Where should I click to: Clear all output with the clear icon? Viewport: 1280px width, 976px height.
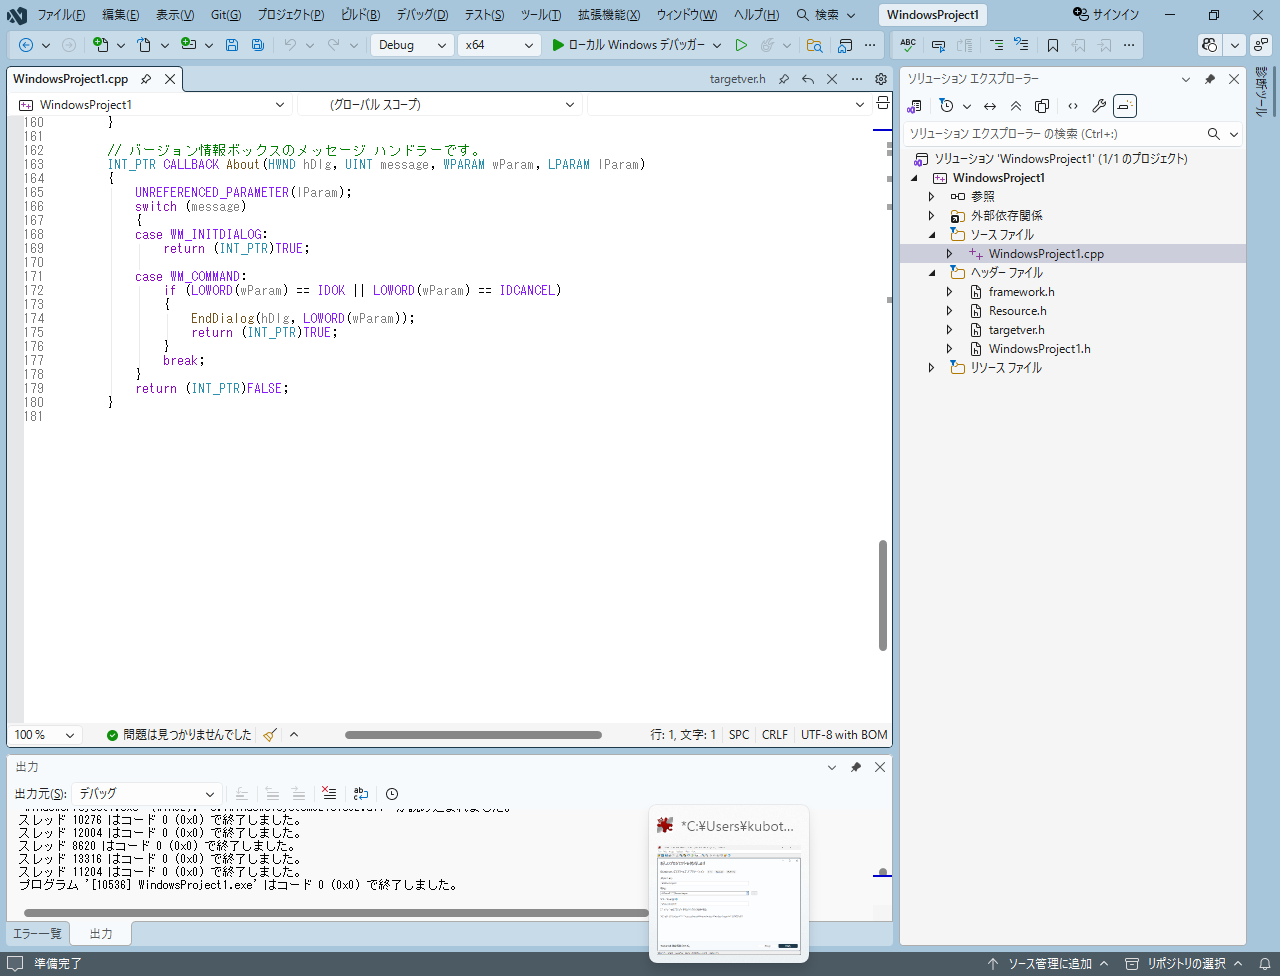329,793
